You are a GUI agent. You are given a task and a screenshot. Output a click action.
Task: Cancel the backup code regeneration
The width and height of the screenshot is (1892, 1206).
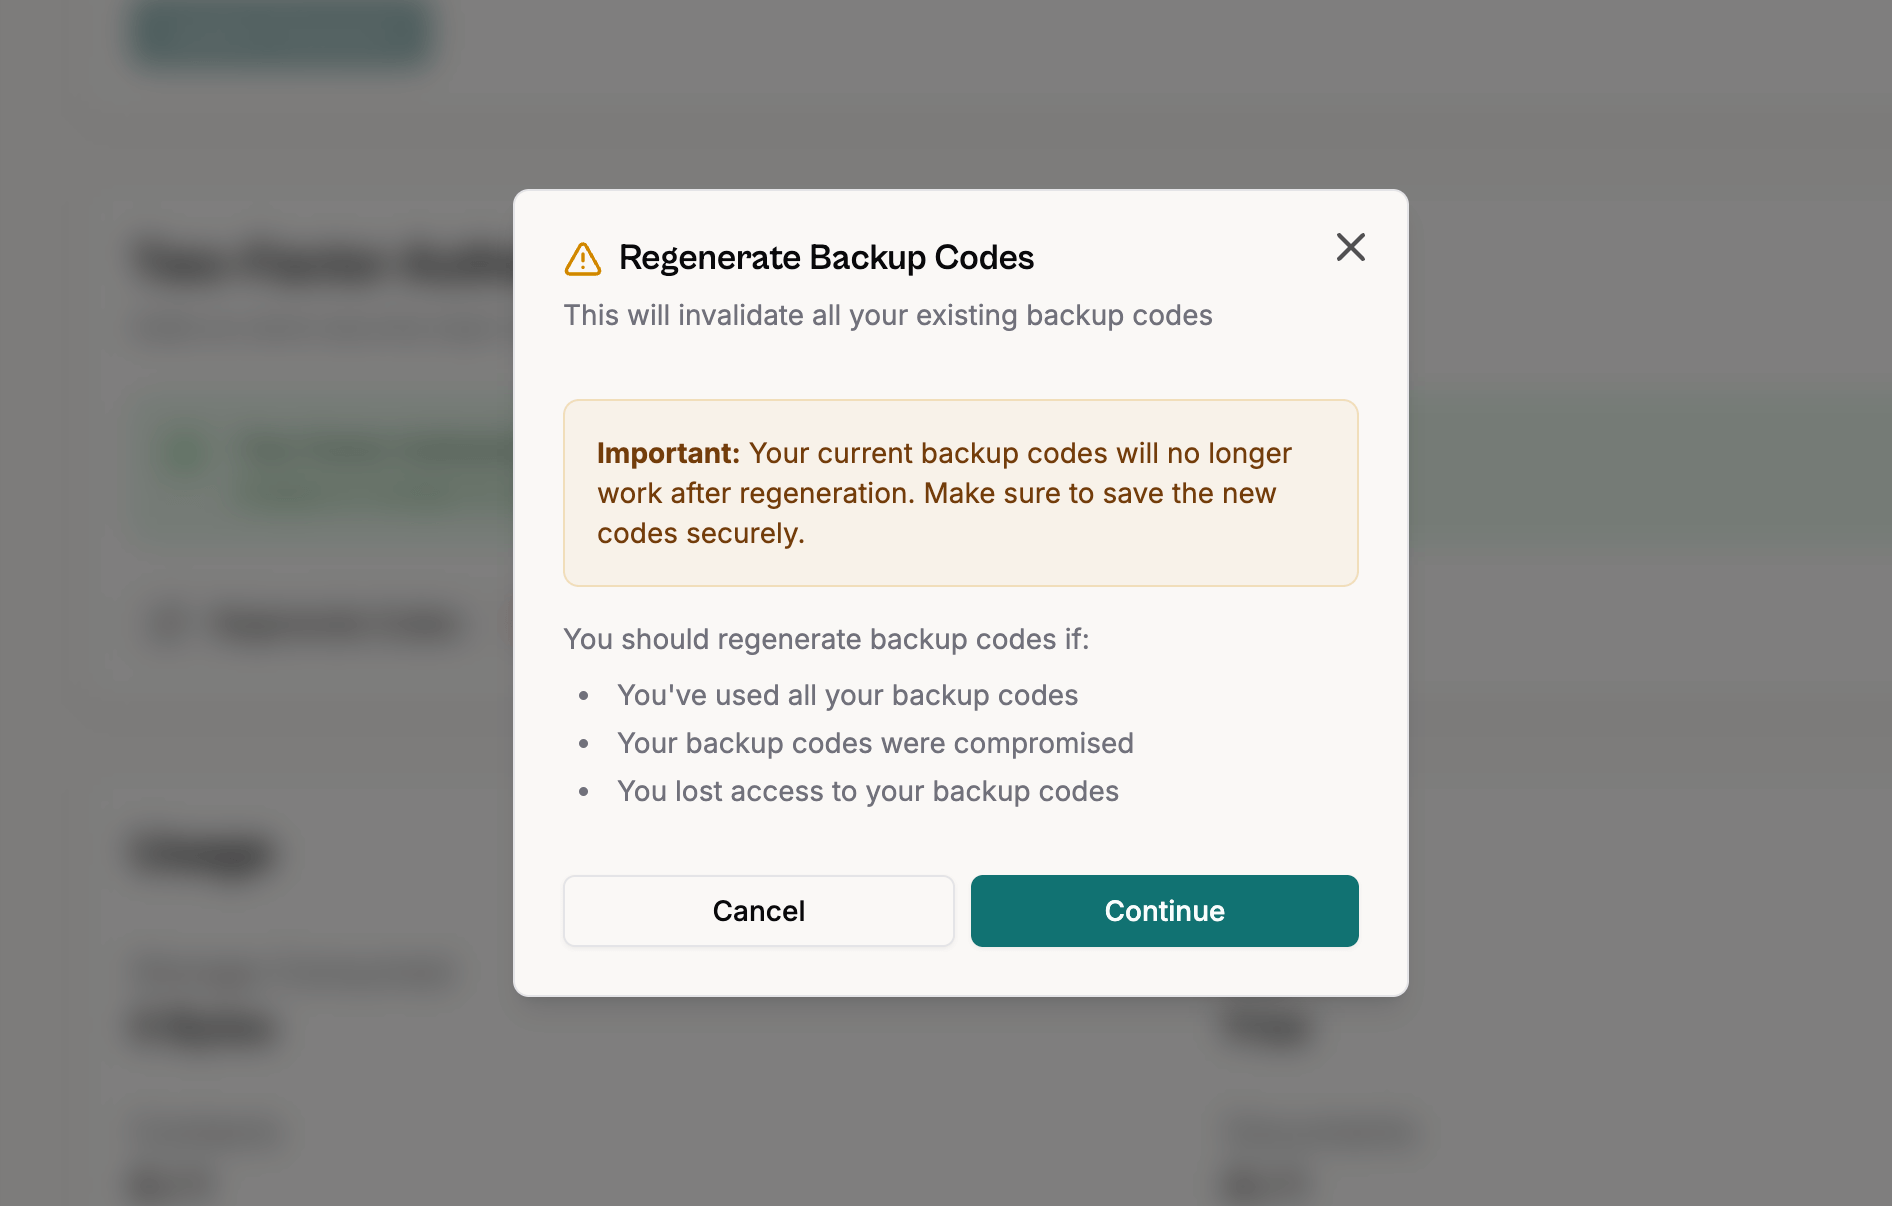758,911
